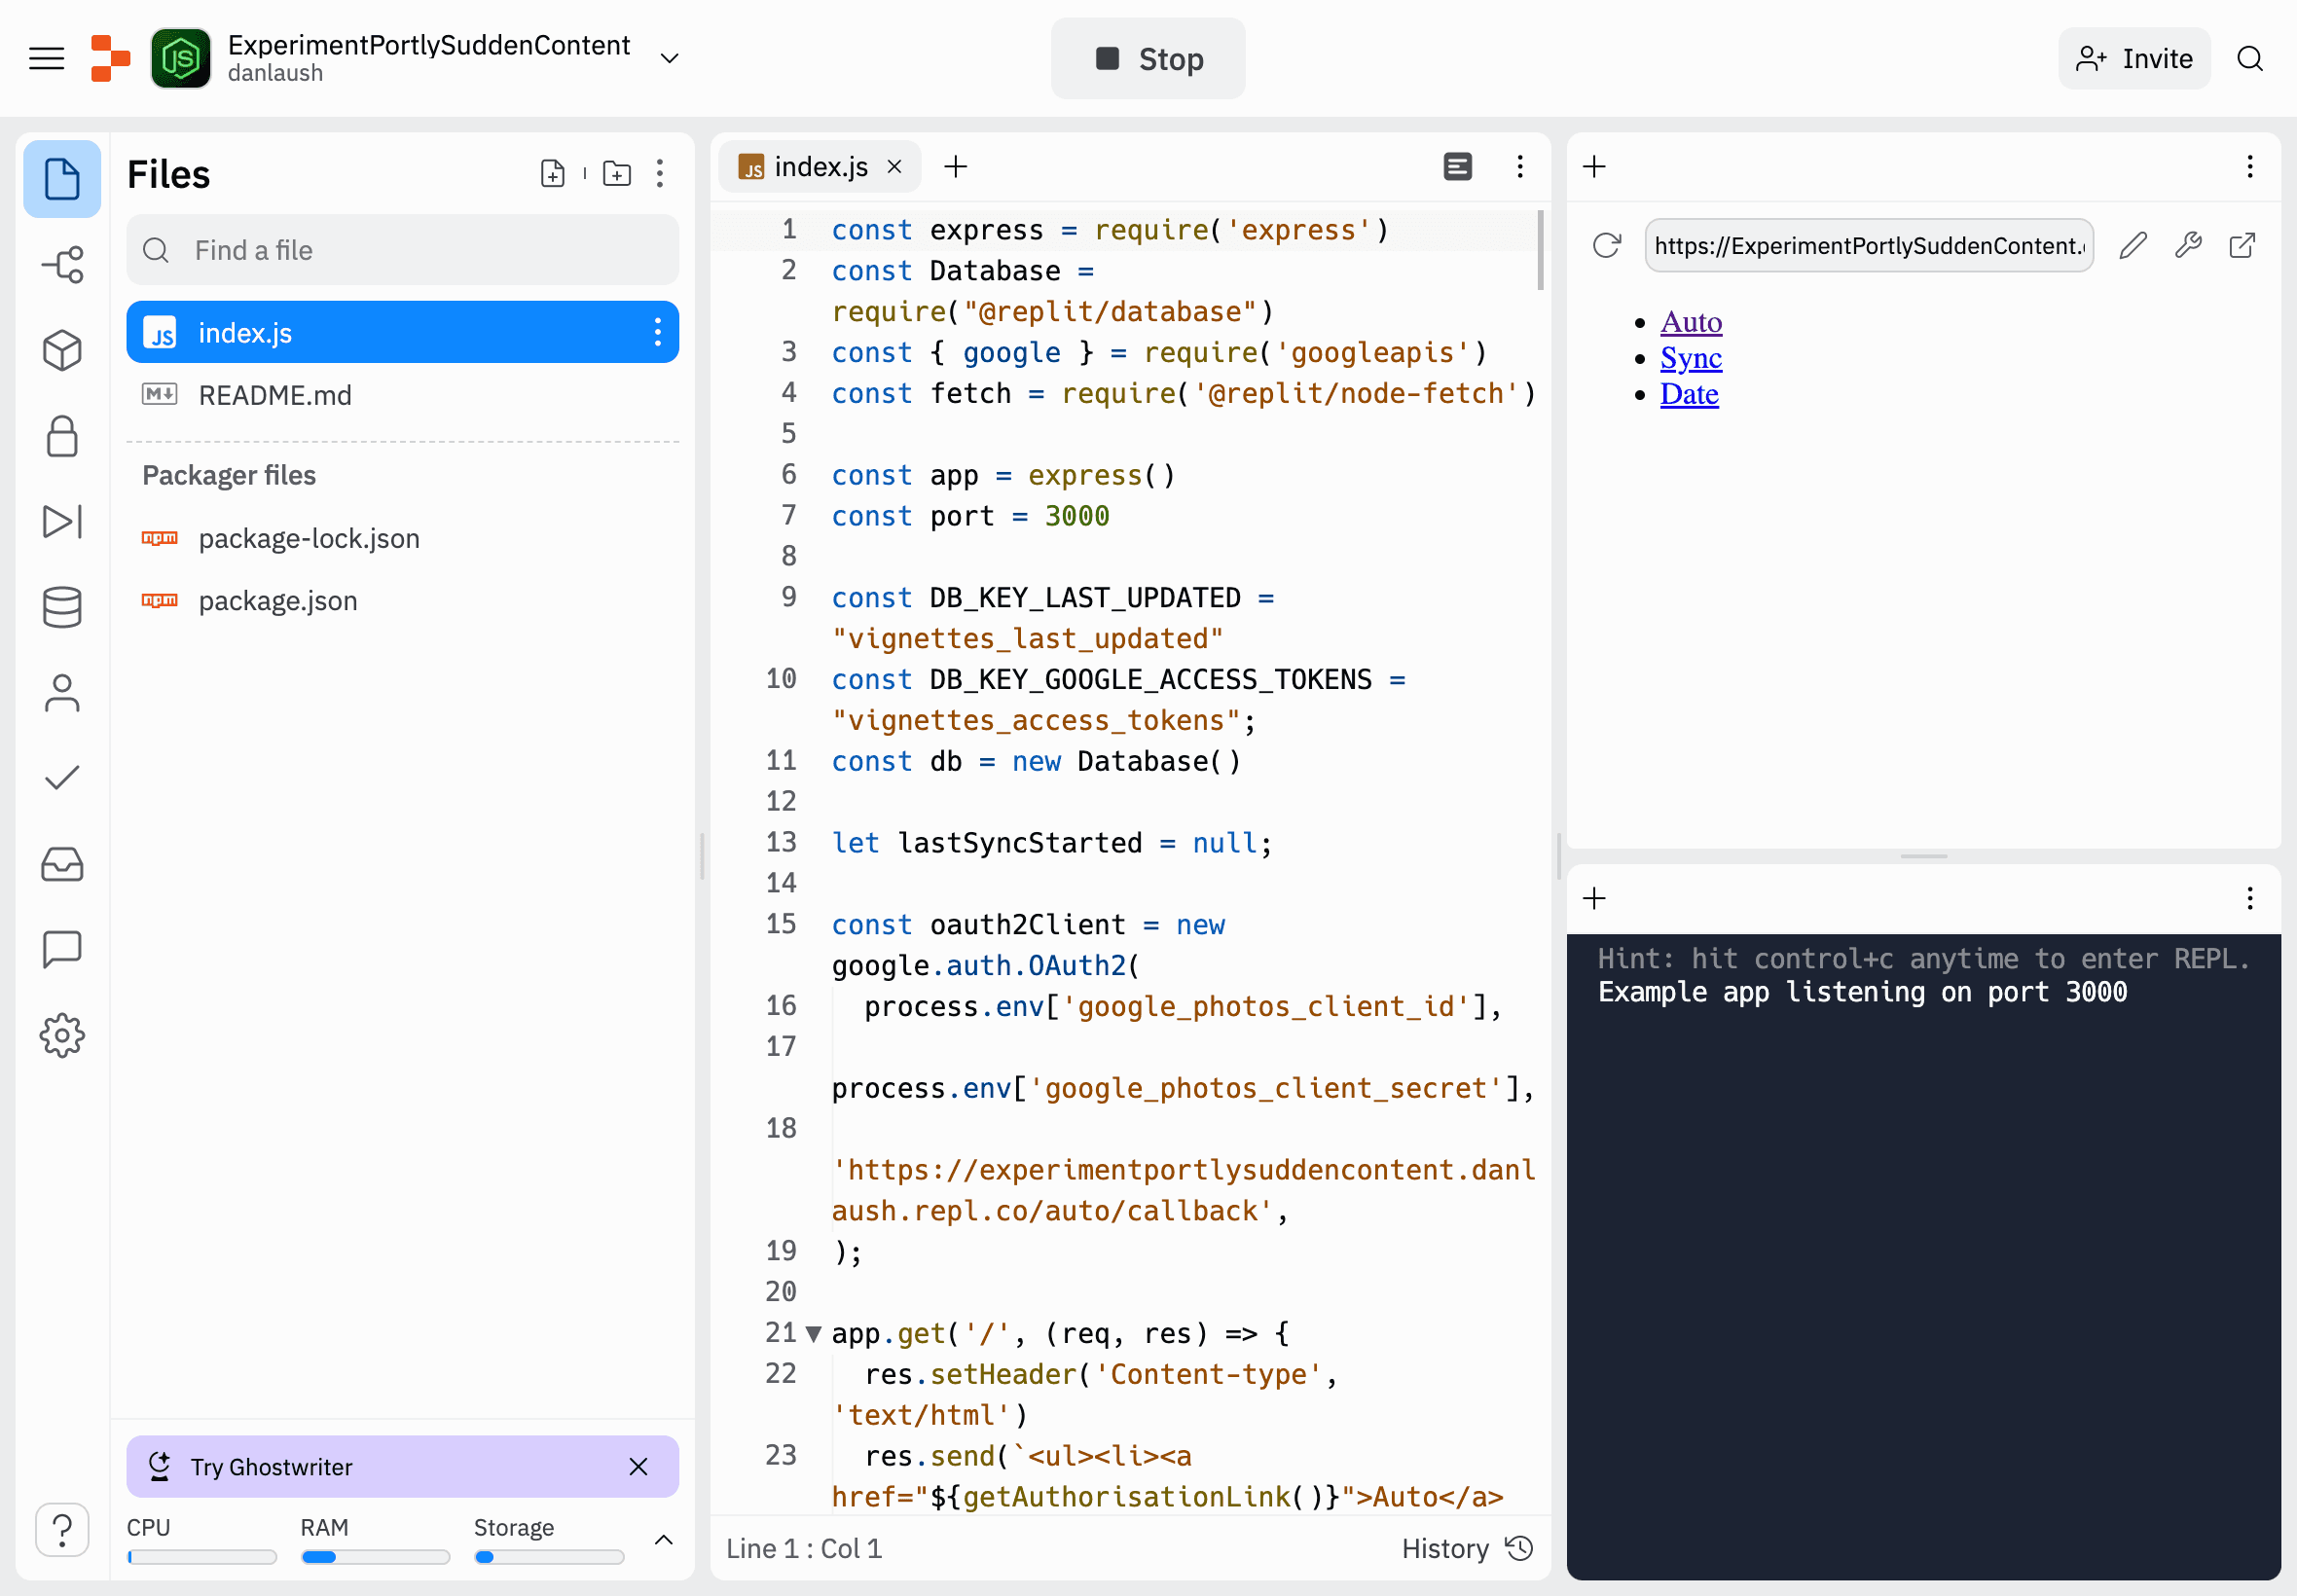The image size is (2297, 1596).
Task: Open the Settings gear icon
Action: click(x=61, y=1034)
